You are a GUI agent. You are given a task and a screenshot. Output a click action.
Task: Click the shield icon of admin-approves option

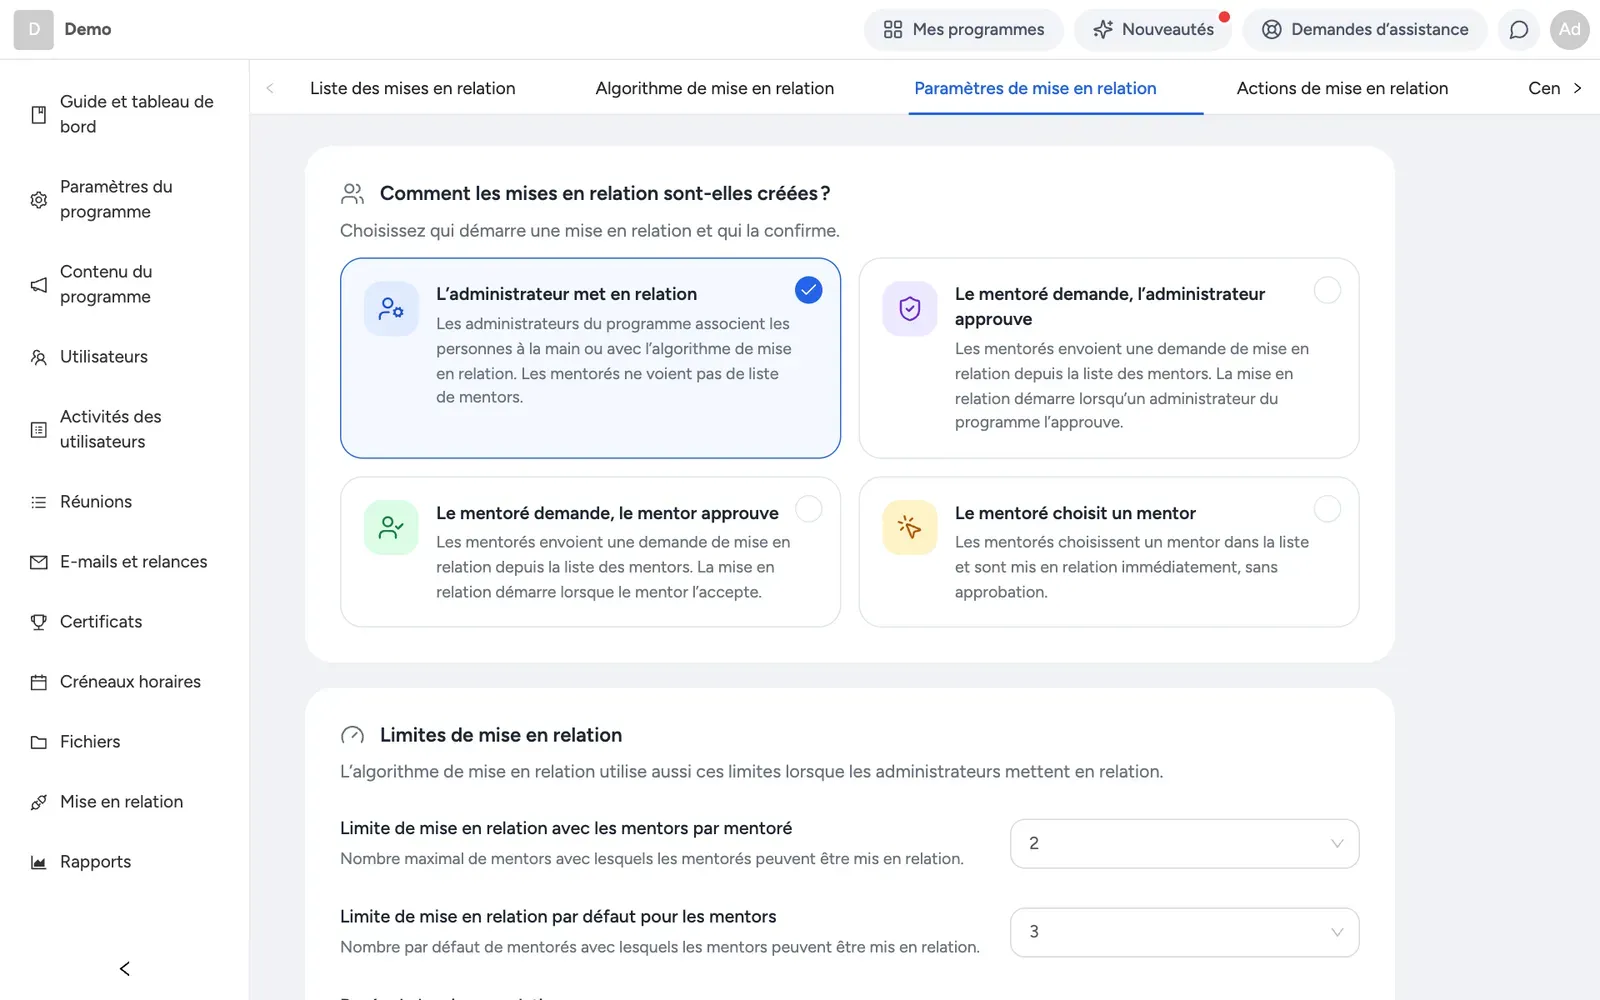click(910, 309)
